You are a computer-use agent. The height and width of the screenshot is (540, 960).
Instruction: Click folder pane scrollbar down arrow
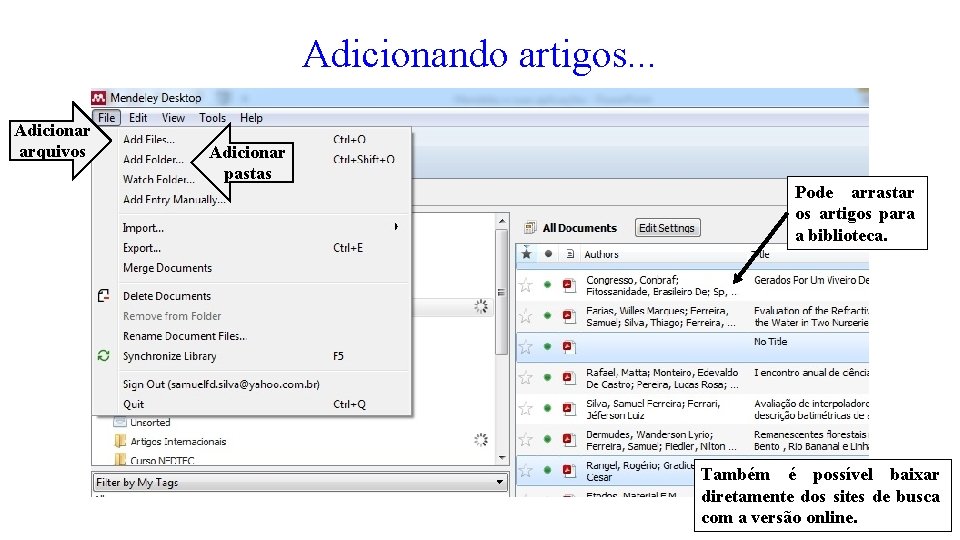click(x=502, y=457)
